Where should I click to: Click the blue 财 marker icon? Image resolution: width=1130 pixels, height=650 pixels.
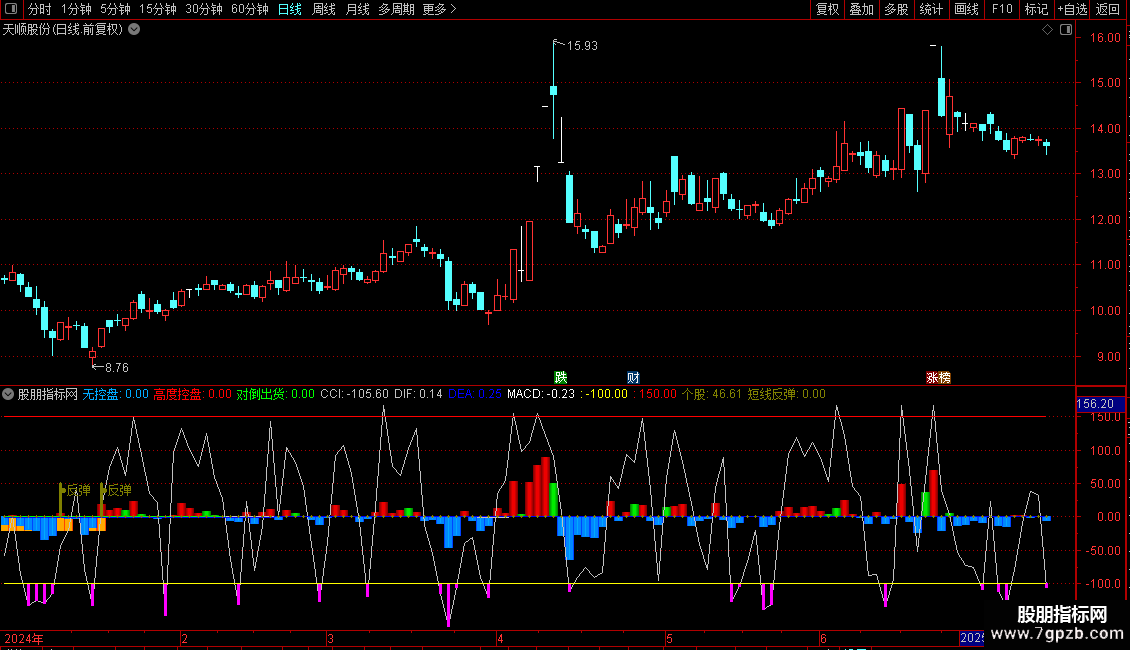click(x=633, y=377)
